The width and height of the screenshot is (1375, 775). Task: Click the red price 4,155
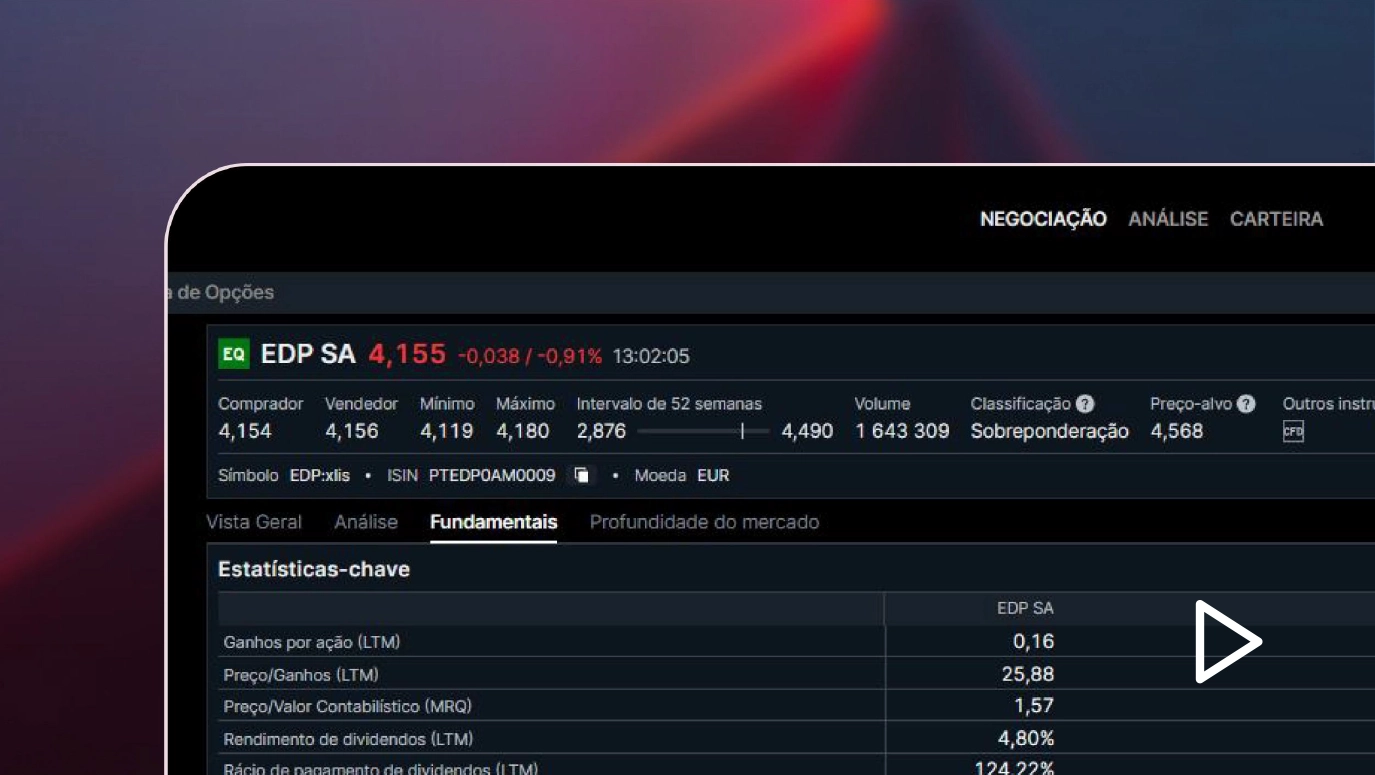pos(407,354)
